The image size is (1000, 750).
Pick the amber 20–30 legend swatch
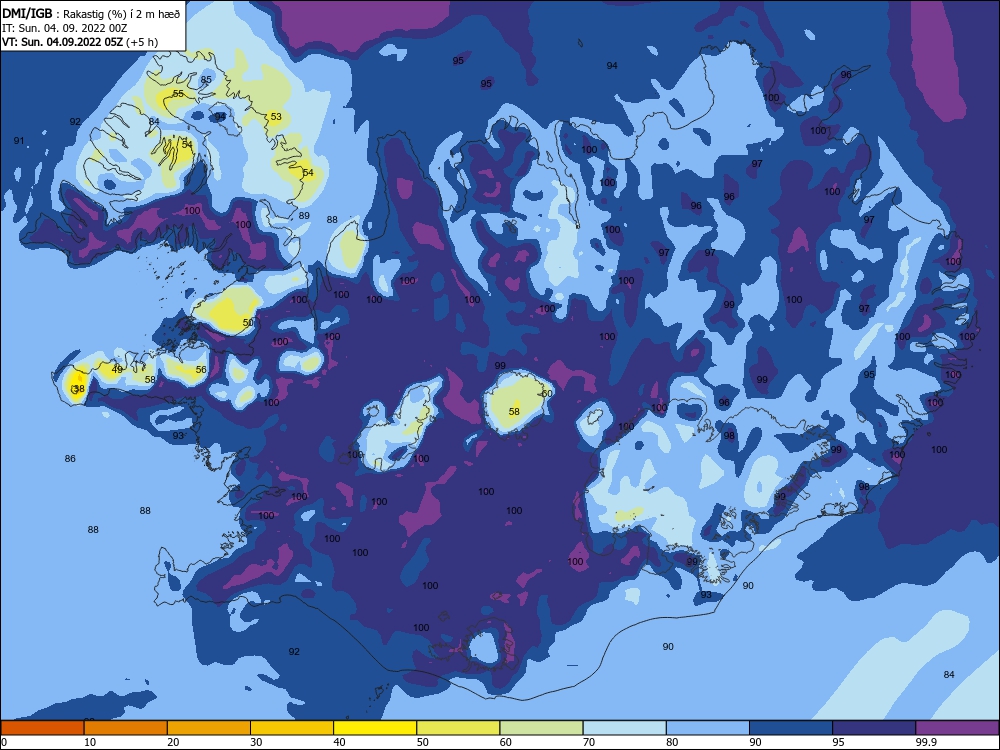coord(209,728)
